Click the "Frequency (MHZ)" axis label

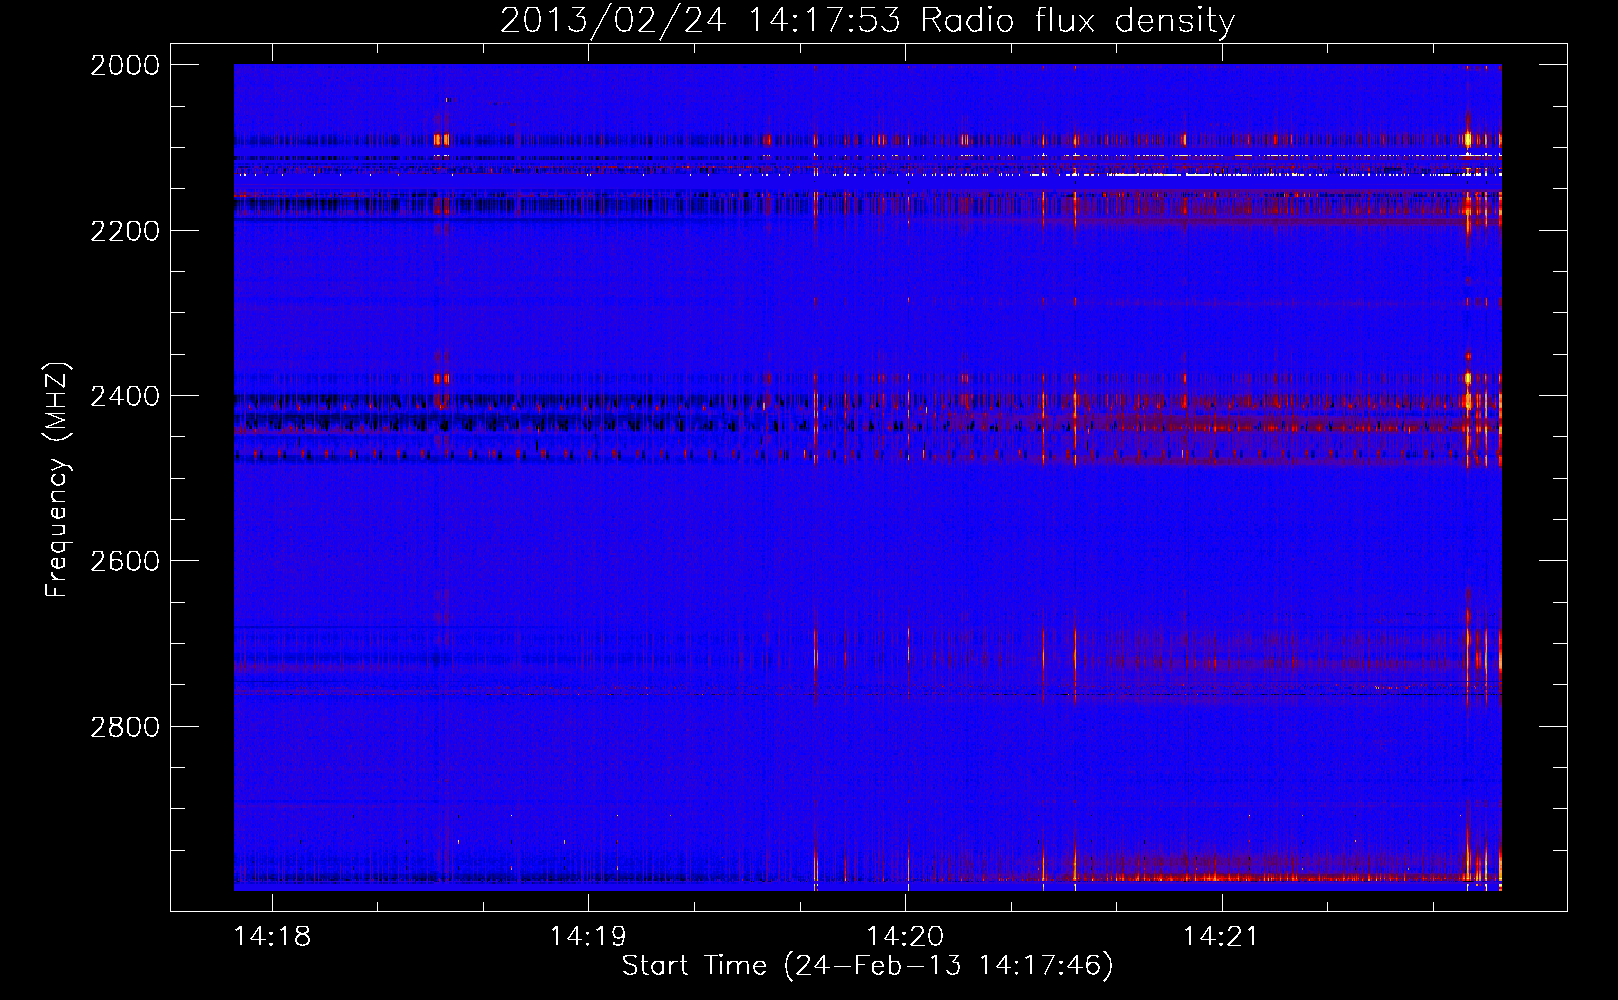(x=57, y=480)
